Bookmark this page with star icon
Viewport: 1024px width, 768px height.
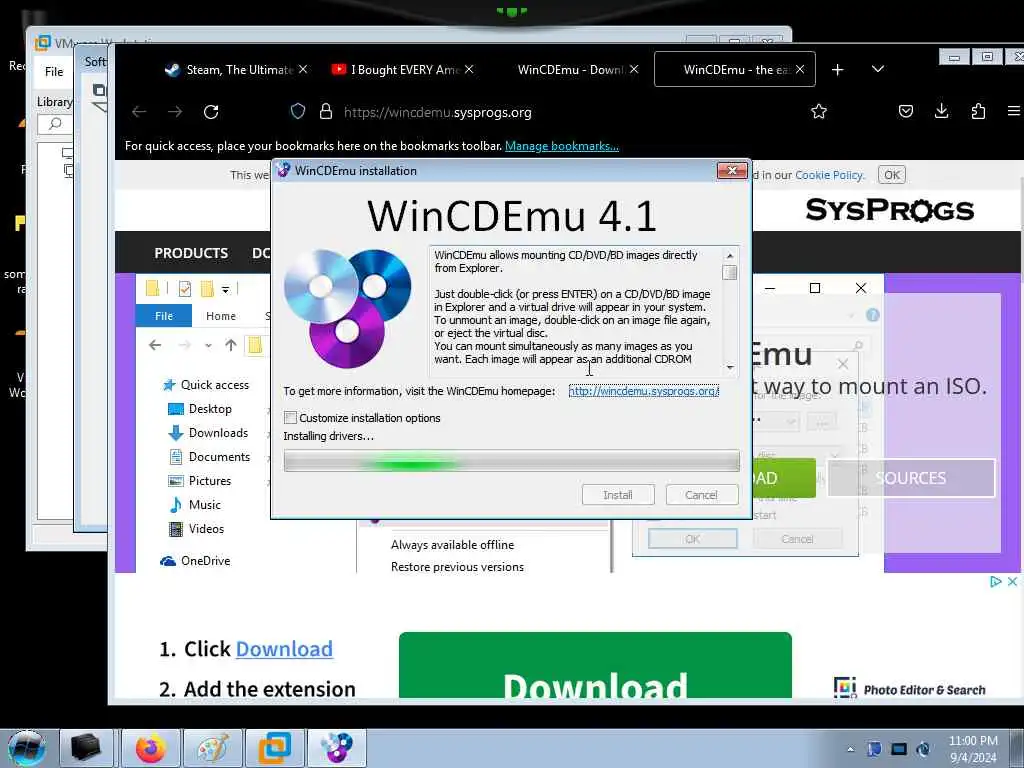[x=819, y=112]
